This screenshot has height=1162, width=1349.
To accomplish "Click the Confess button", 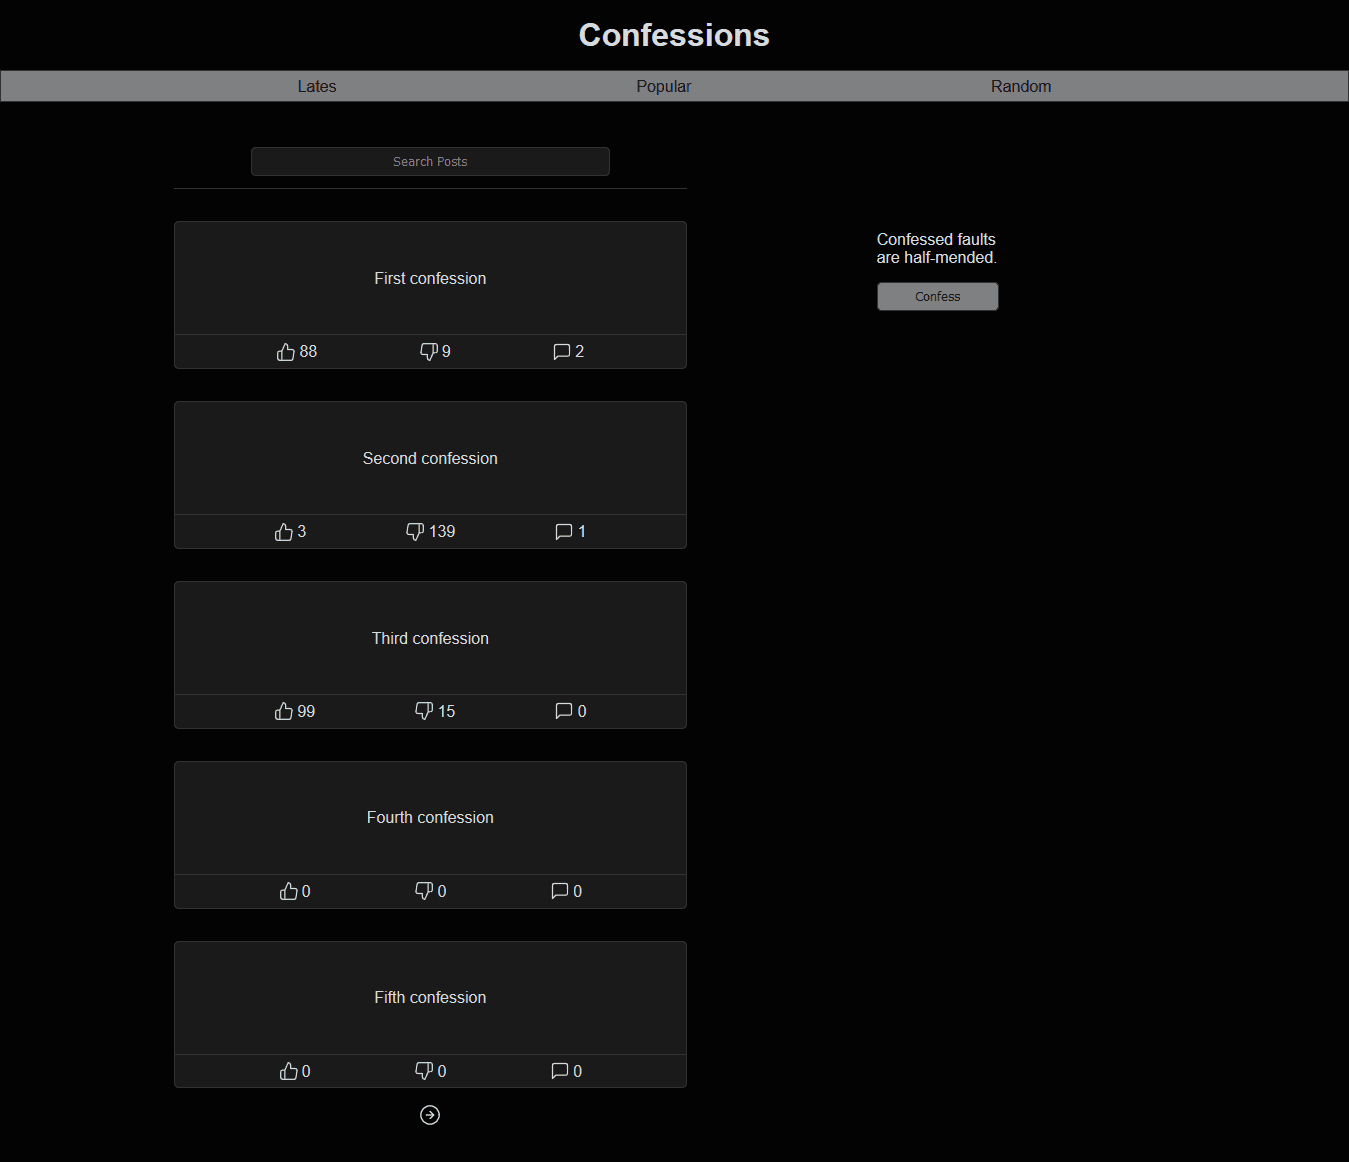I will [x=937, y=296].
